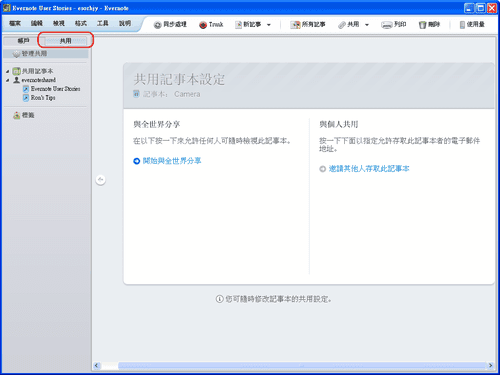Open dropdown arrow next to 新記事

click(x=269, y=25)
